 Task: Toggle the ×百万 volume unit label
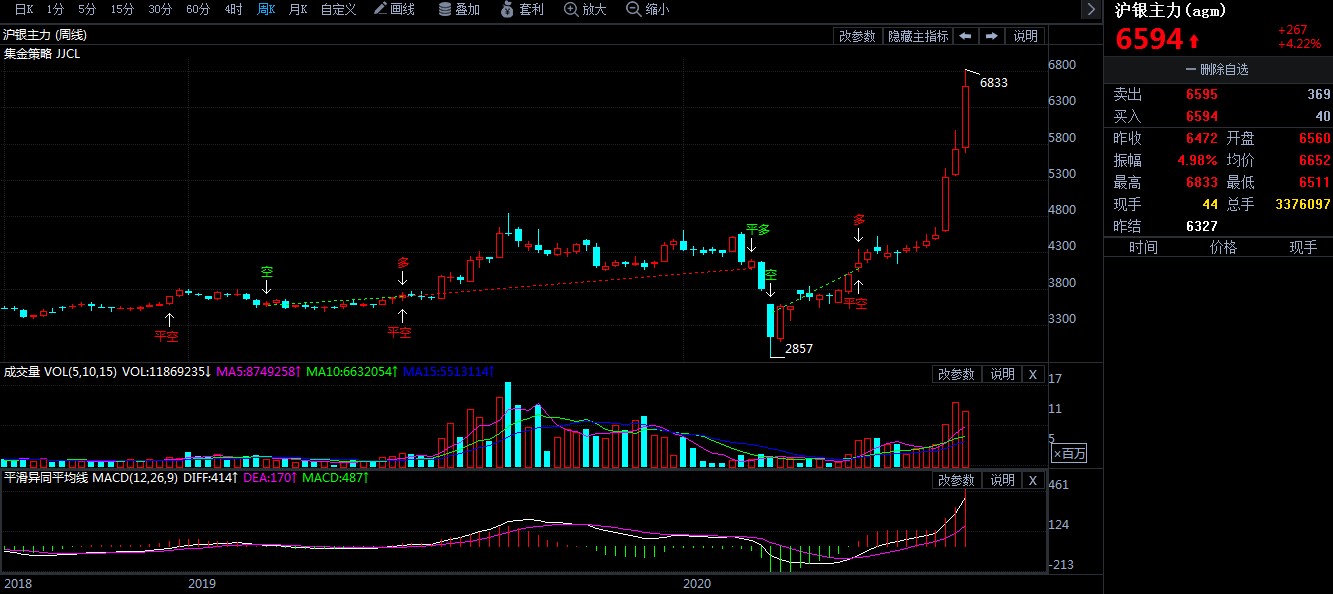pyautogui.click(x=1068, y=453)
